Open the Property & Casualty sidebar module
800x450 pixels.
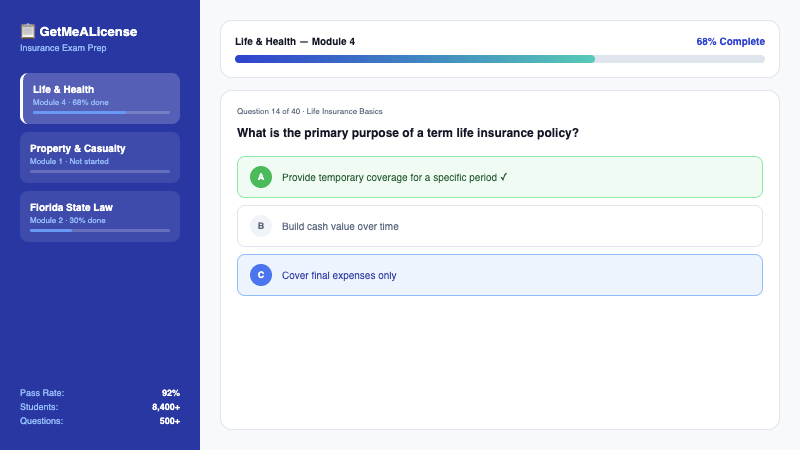coord(100,156)
